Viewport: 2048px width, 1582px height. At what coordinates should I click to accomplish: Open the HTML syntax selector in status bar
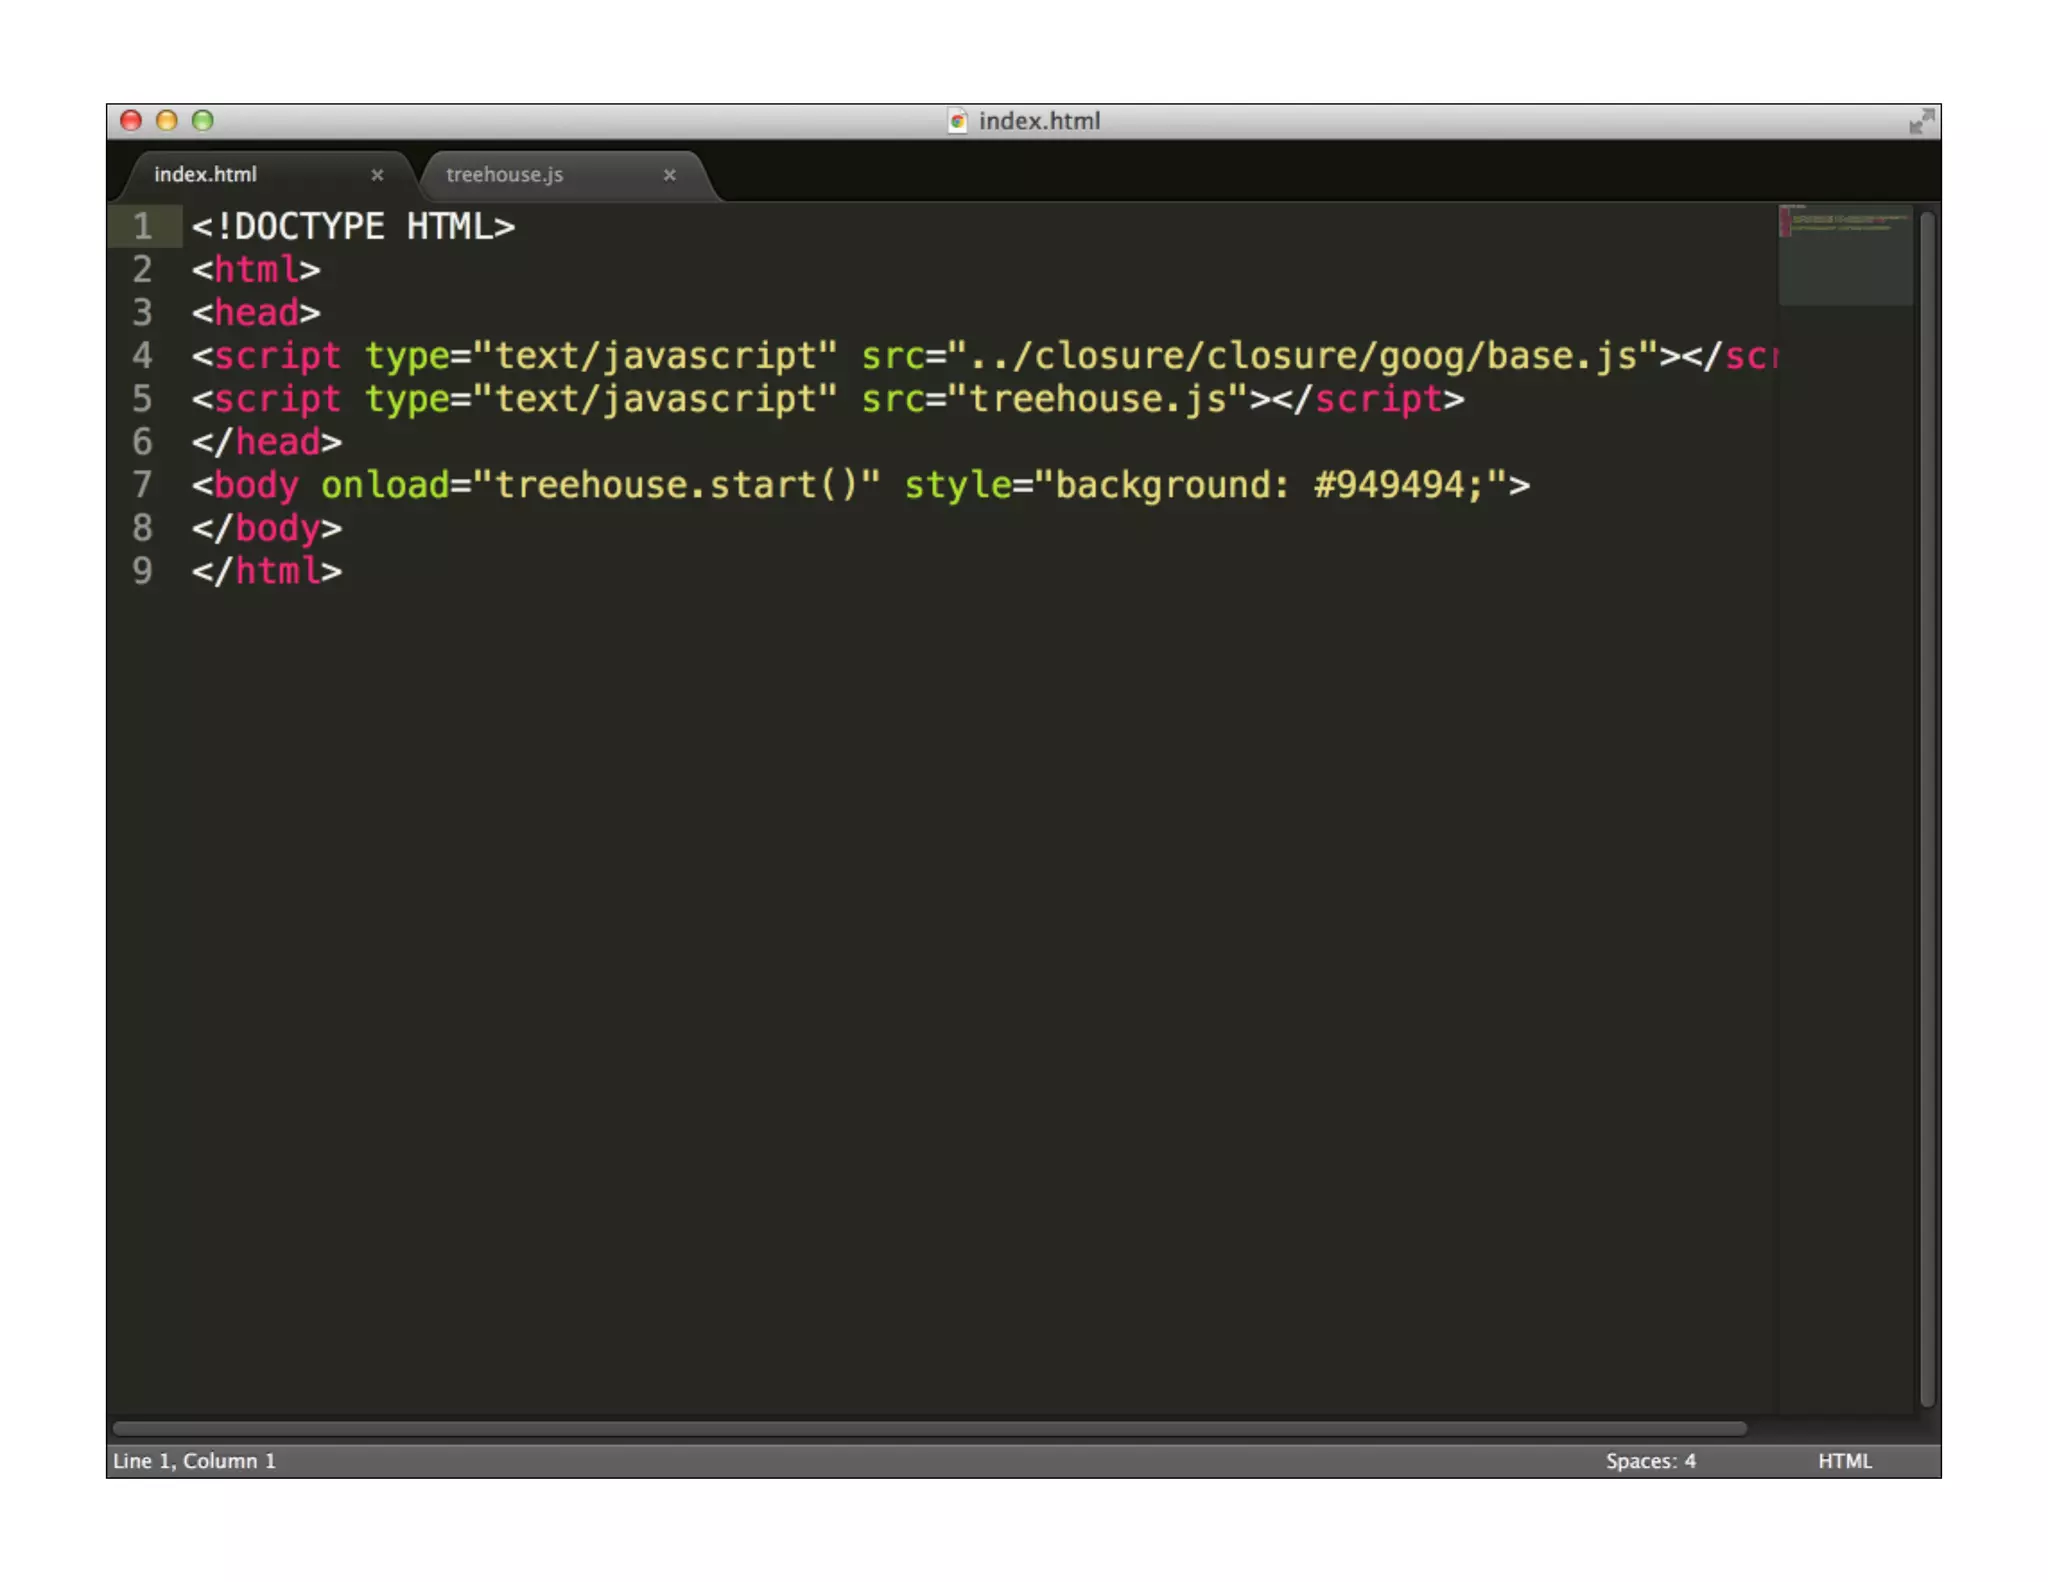point(1844,1461)
